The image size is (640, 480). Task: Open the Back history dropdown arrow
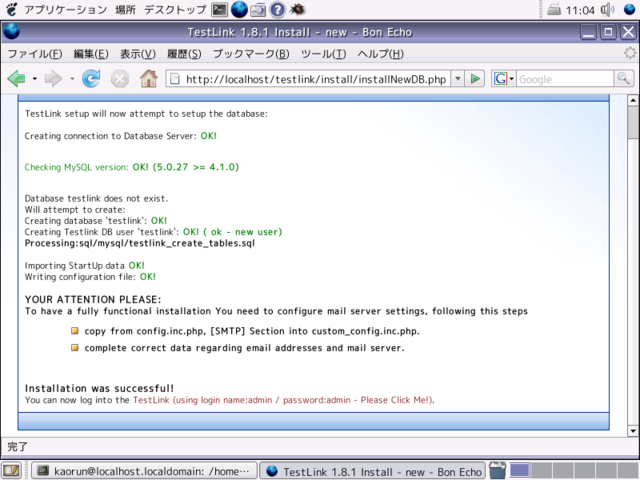pos(35,79)
